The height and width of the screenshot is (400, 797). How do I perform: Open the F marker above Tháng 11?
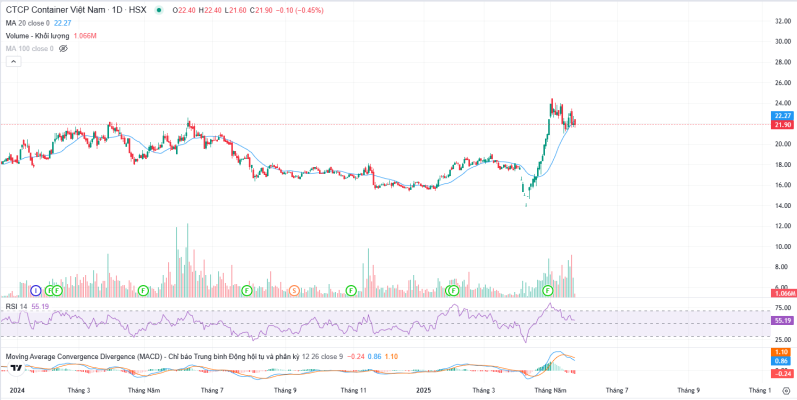[x=351, y=291]
